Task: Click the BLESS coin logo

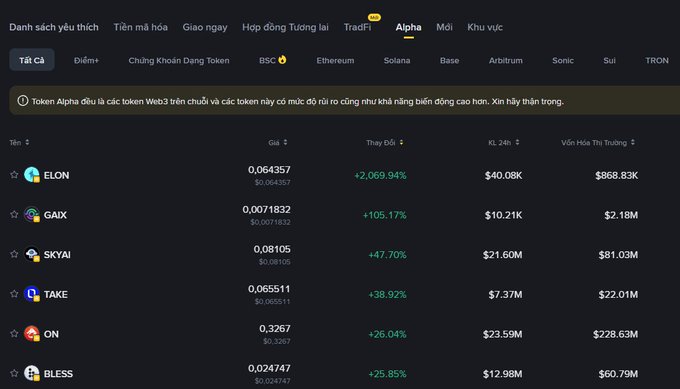Action: [32, 373]
